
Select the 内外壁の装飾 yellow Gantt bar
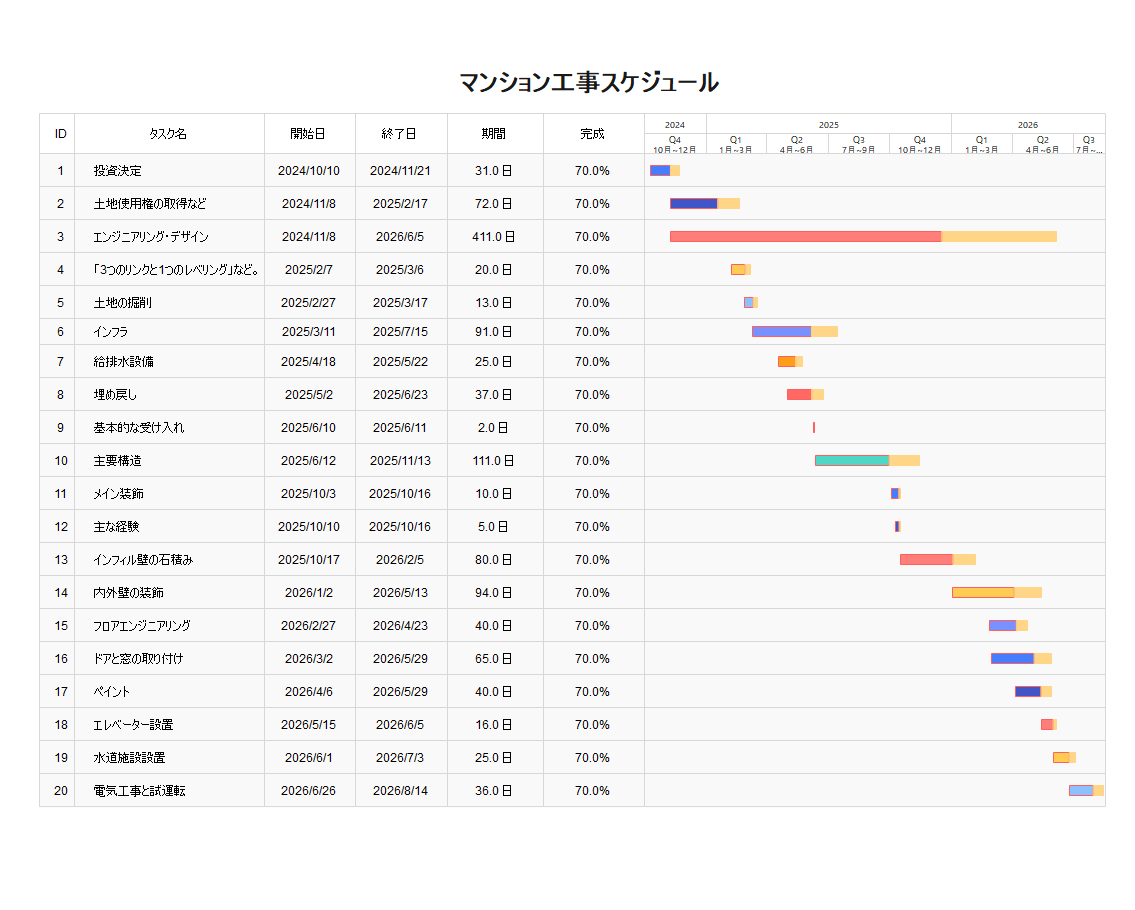pos(983,593)
